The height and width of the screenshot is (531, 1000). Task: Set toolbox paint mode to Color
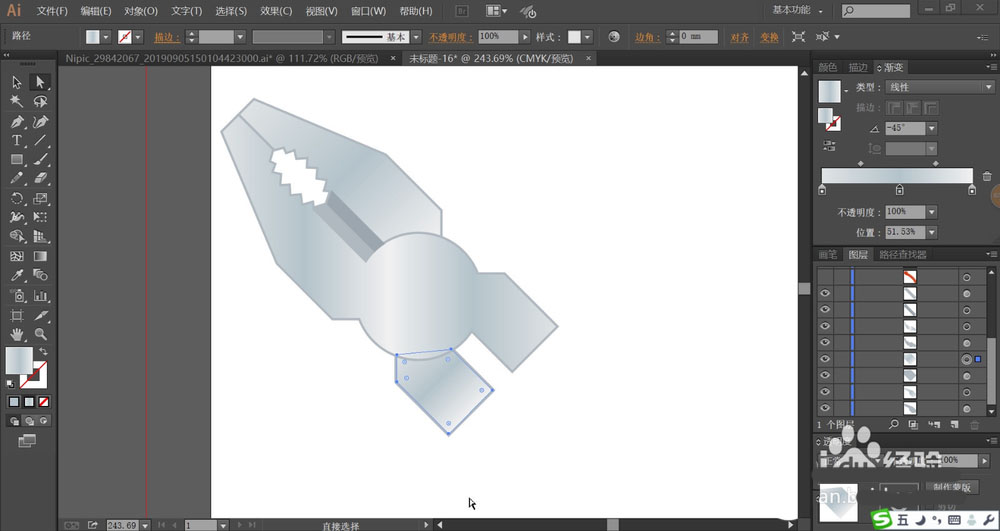click(14, 402)
